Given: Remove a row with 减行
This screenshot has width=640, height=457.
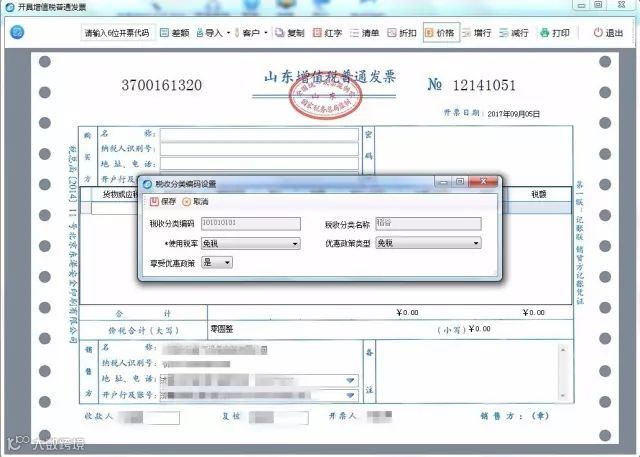Looking at the screenshot, I should 514,33.
